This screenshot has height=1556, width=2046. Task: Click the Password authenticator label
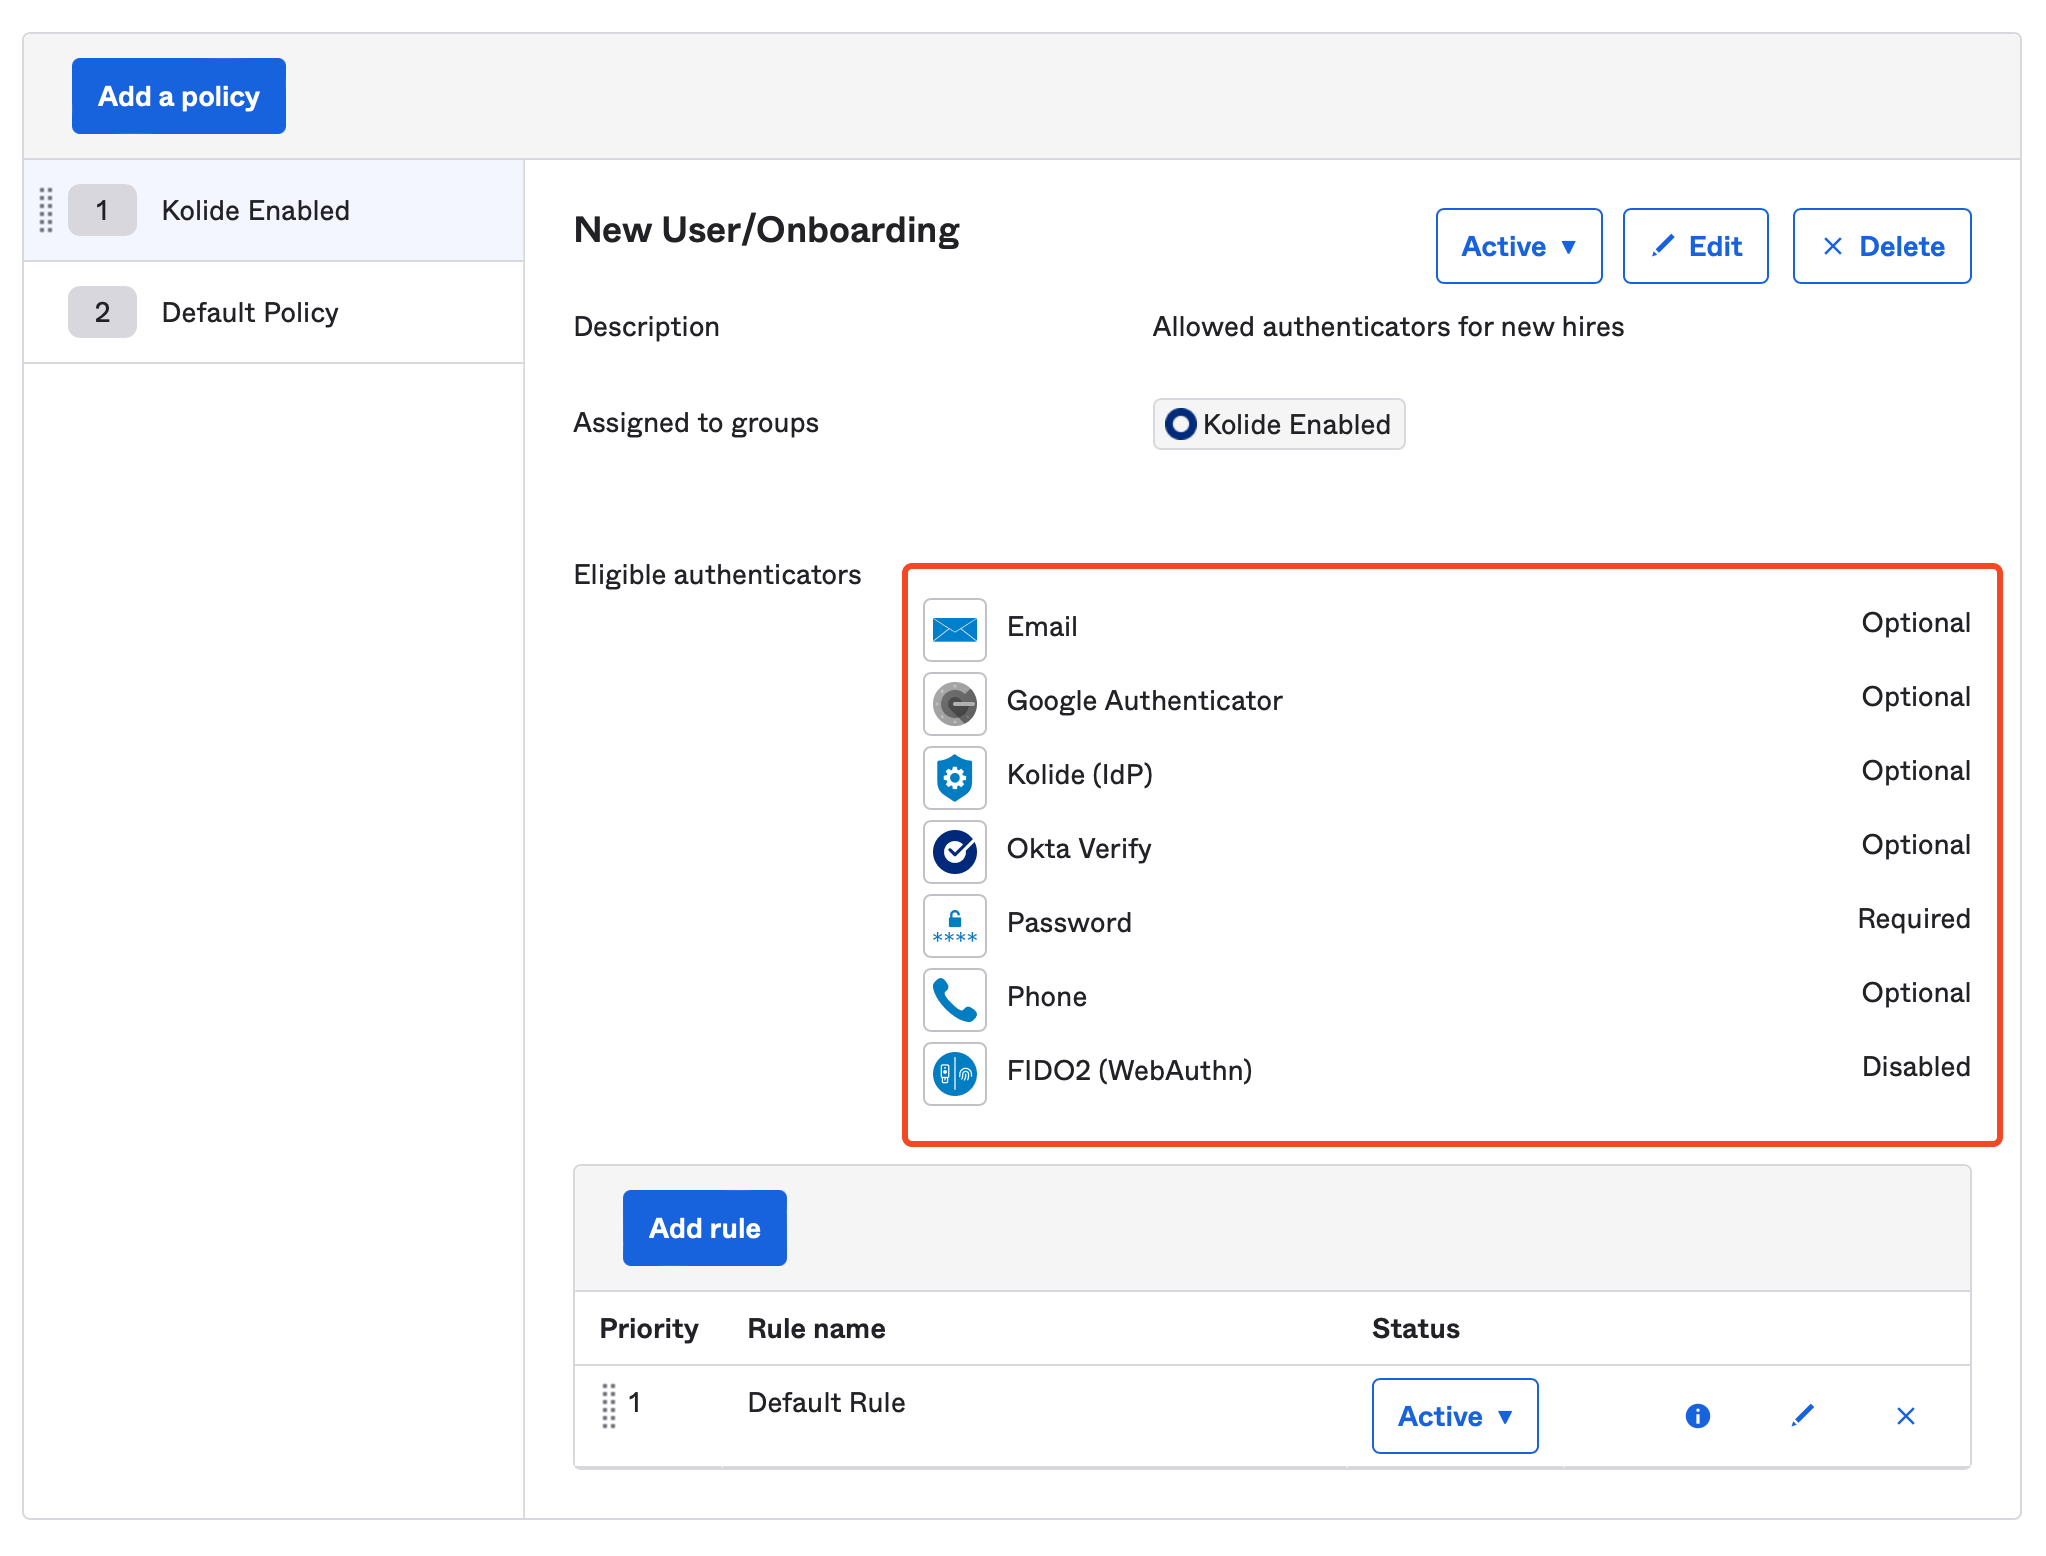[1069, 923]
